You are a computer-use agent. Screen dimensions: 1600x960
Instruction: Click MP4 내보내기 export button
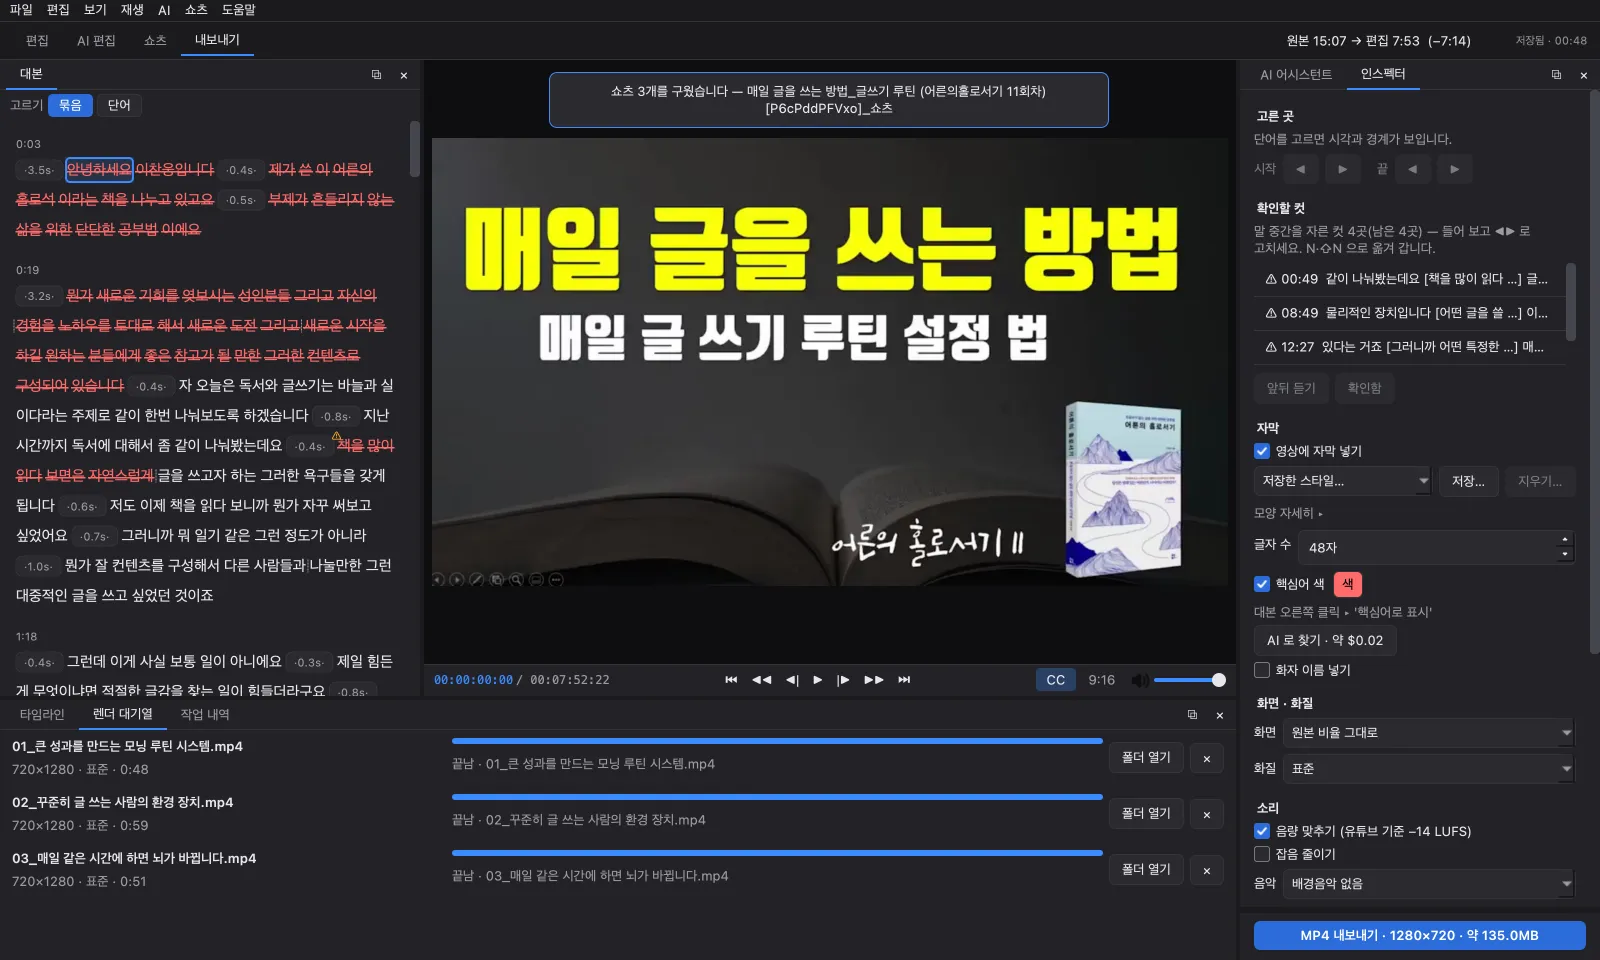1419,936
